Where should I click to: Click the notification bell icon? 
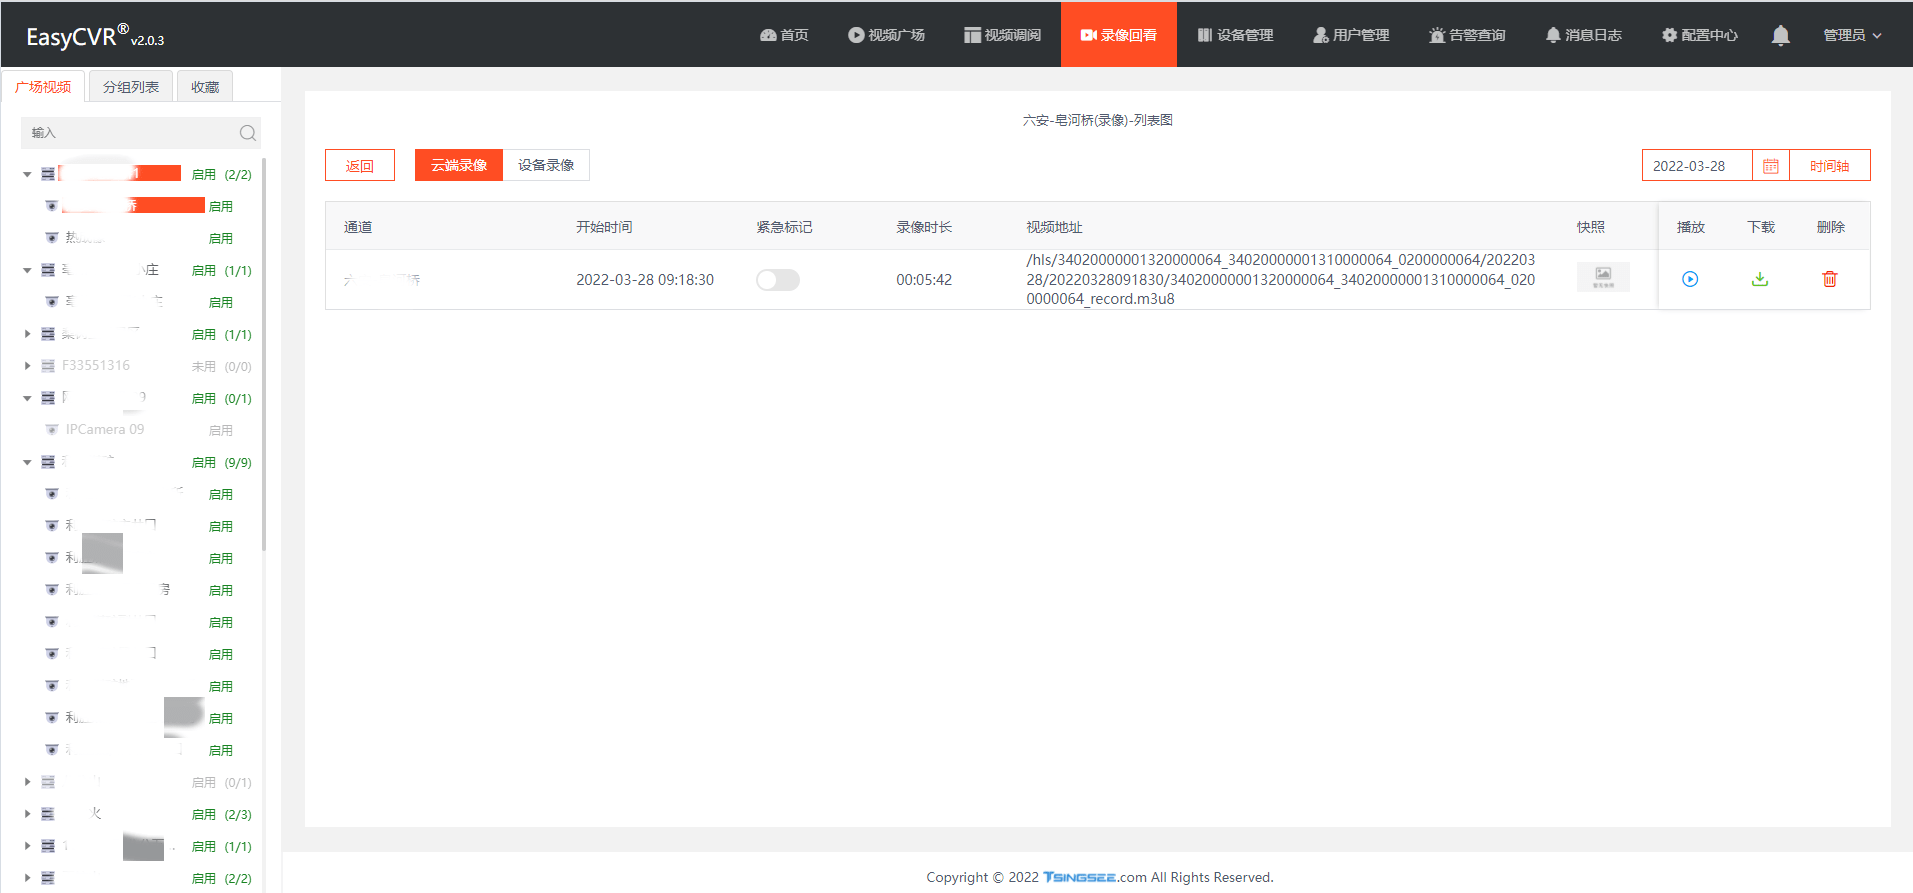(1780, 36)
